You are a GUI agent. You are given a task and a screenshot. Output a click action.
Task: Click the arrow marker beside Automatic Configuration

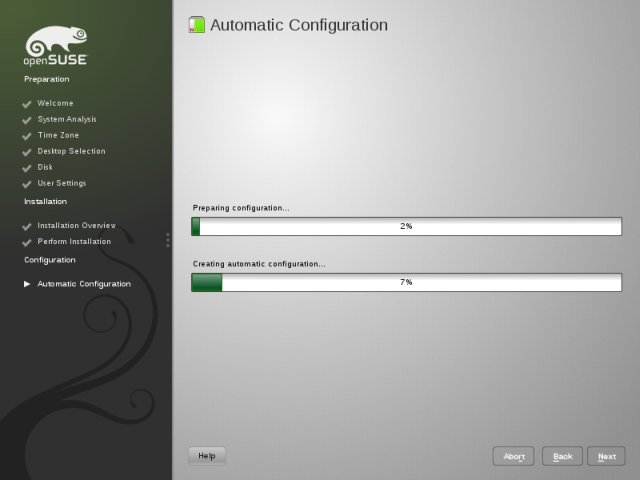point(27,284)
